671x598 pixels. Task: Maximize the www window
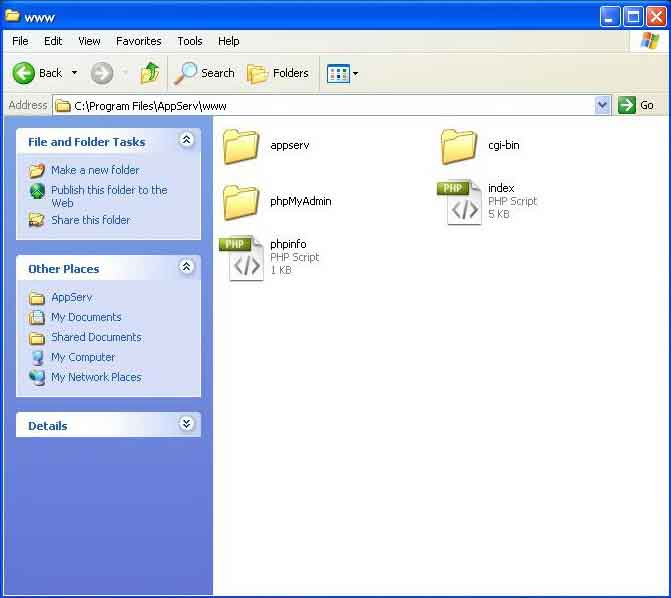pyautogui.click(x=633, y=17)
